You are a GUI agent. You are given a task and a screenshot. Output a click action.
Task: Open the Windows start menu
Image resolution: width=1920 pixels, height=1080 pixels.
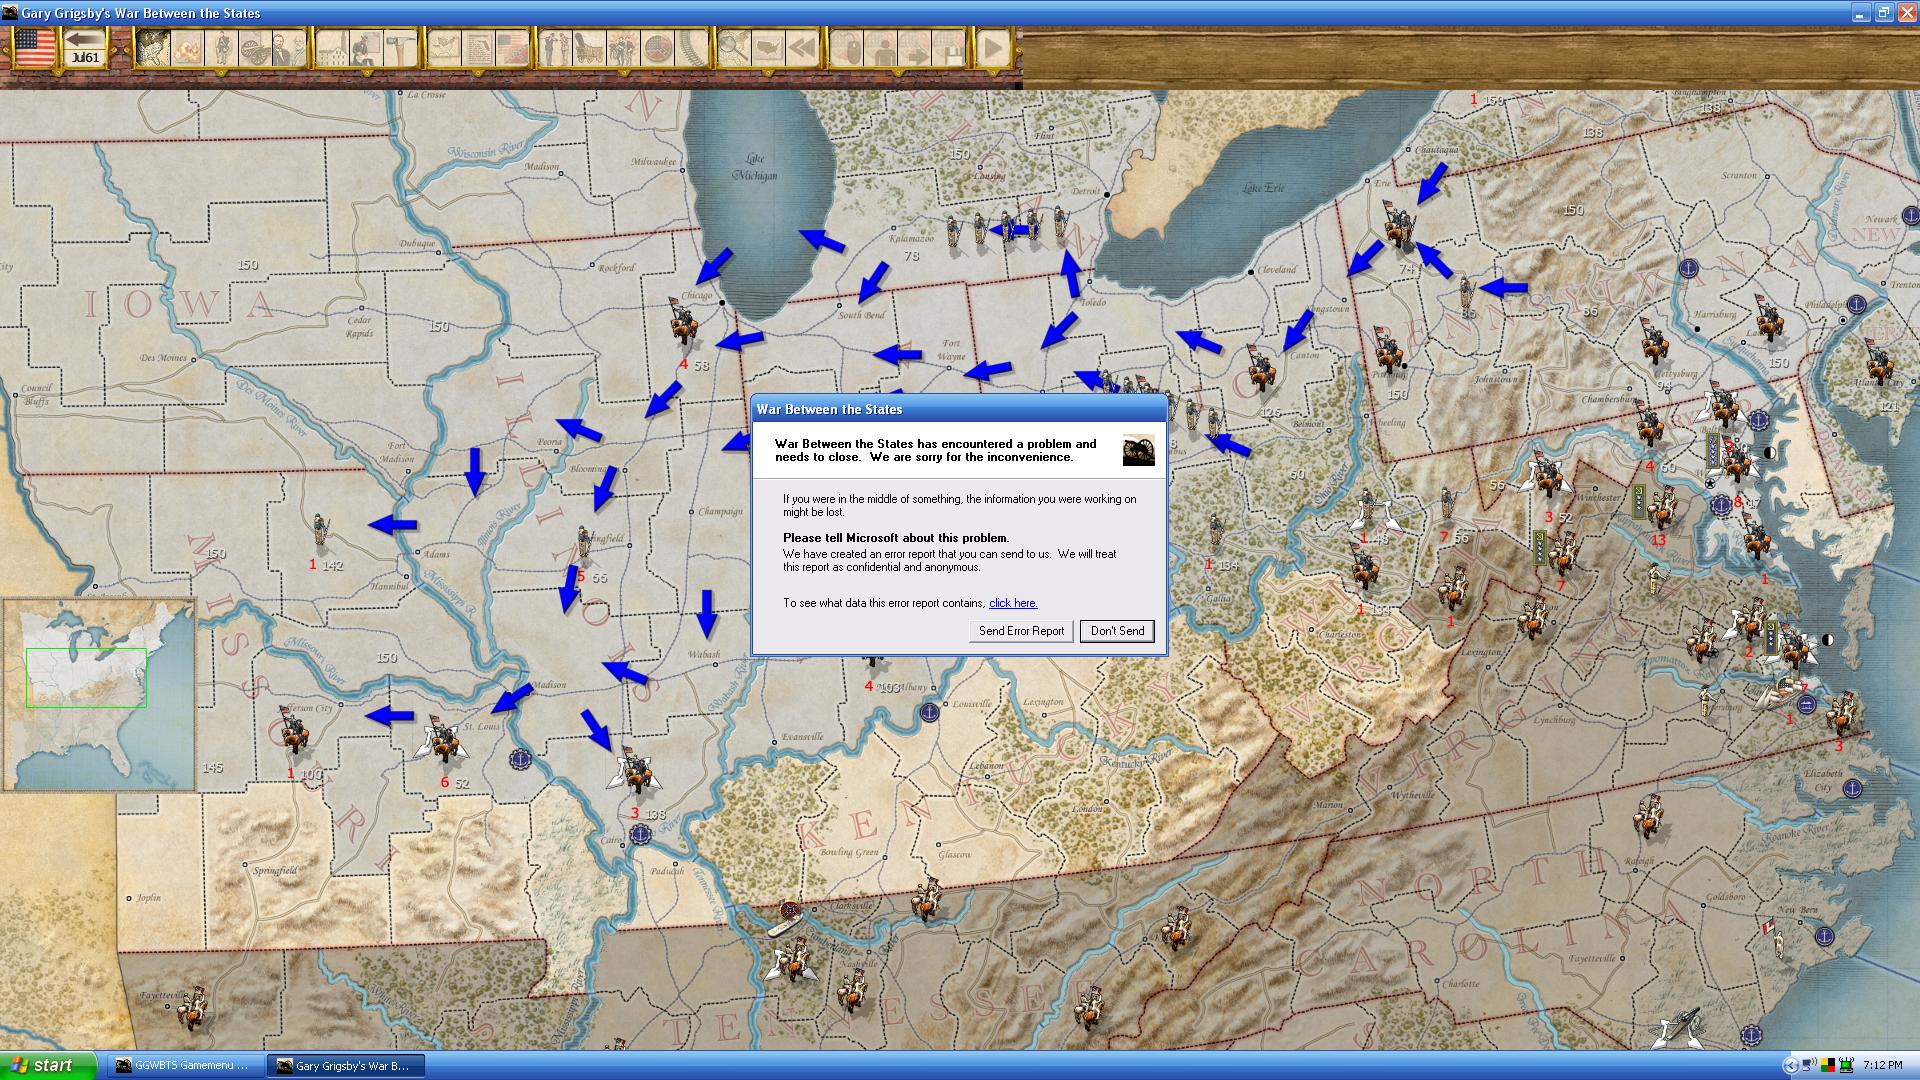(48, 1065)
